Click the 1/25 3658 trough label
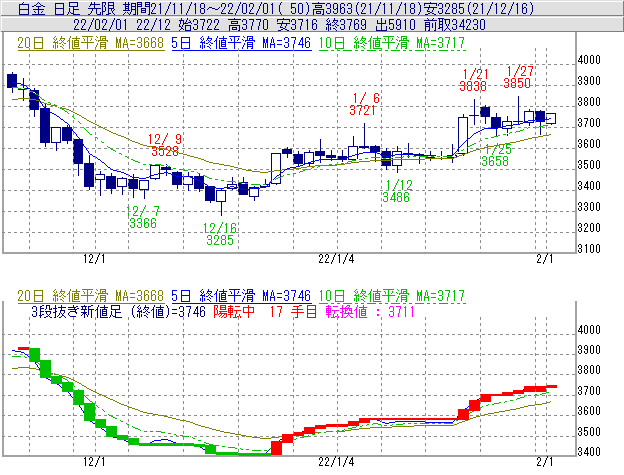 496,155
